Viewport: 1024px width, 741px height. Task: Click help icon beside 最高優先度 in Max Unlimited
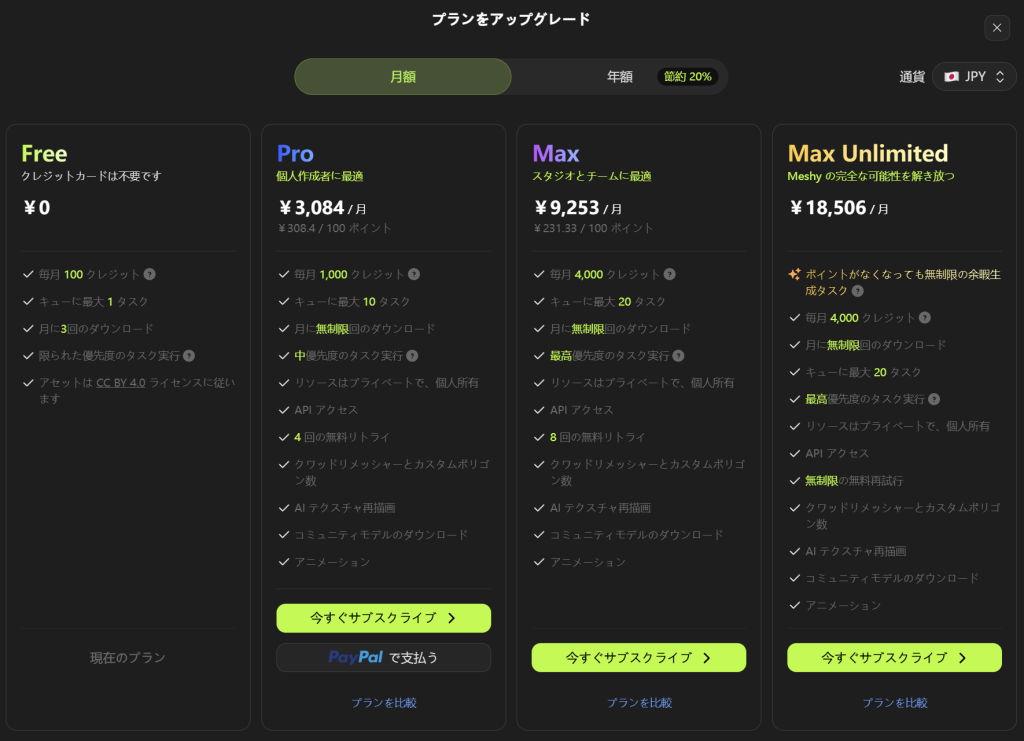click(x=934, y=399)
